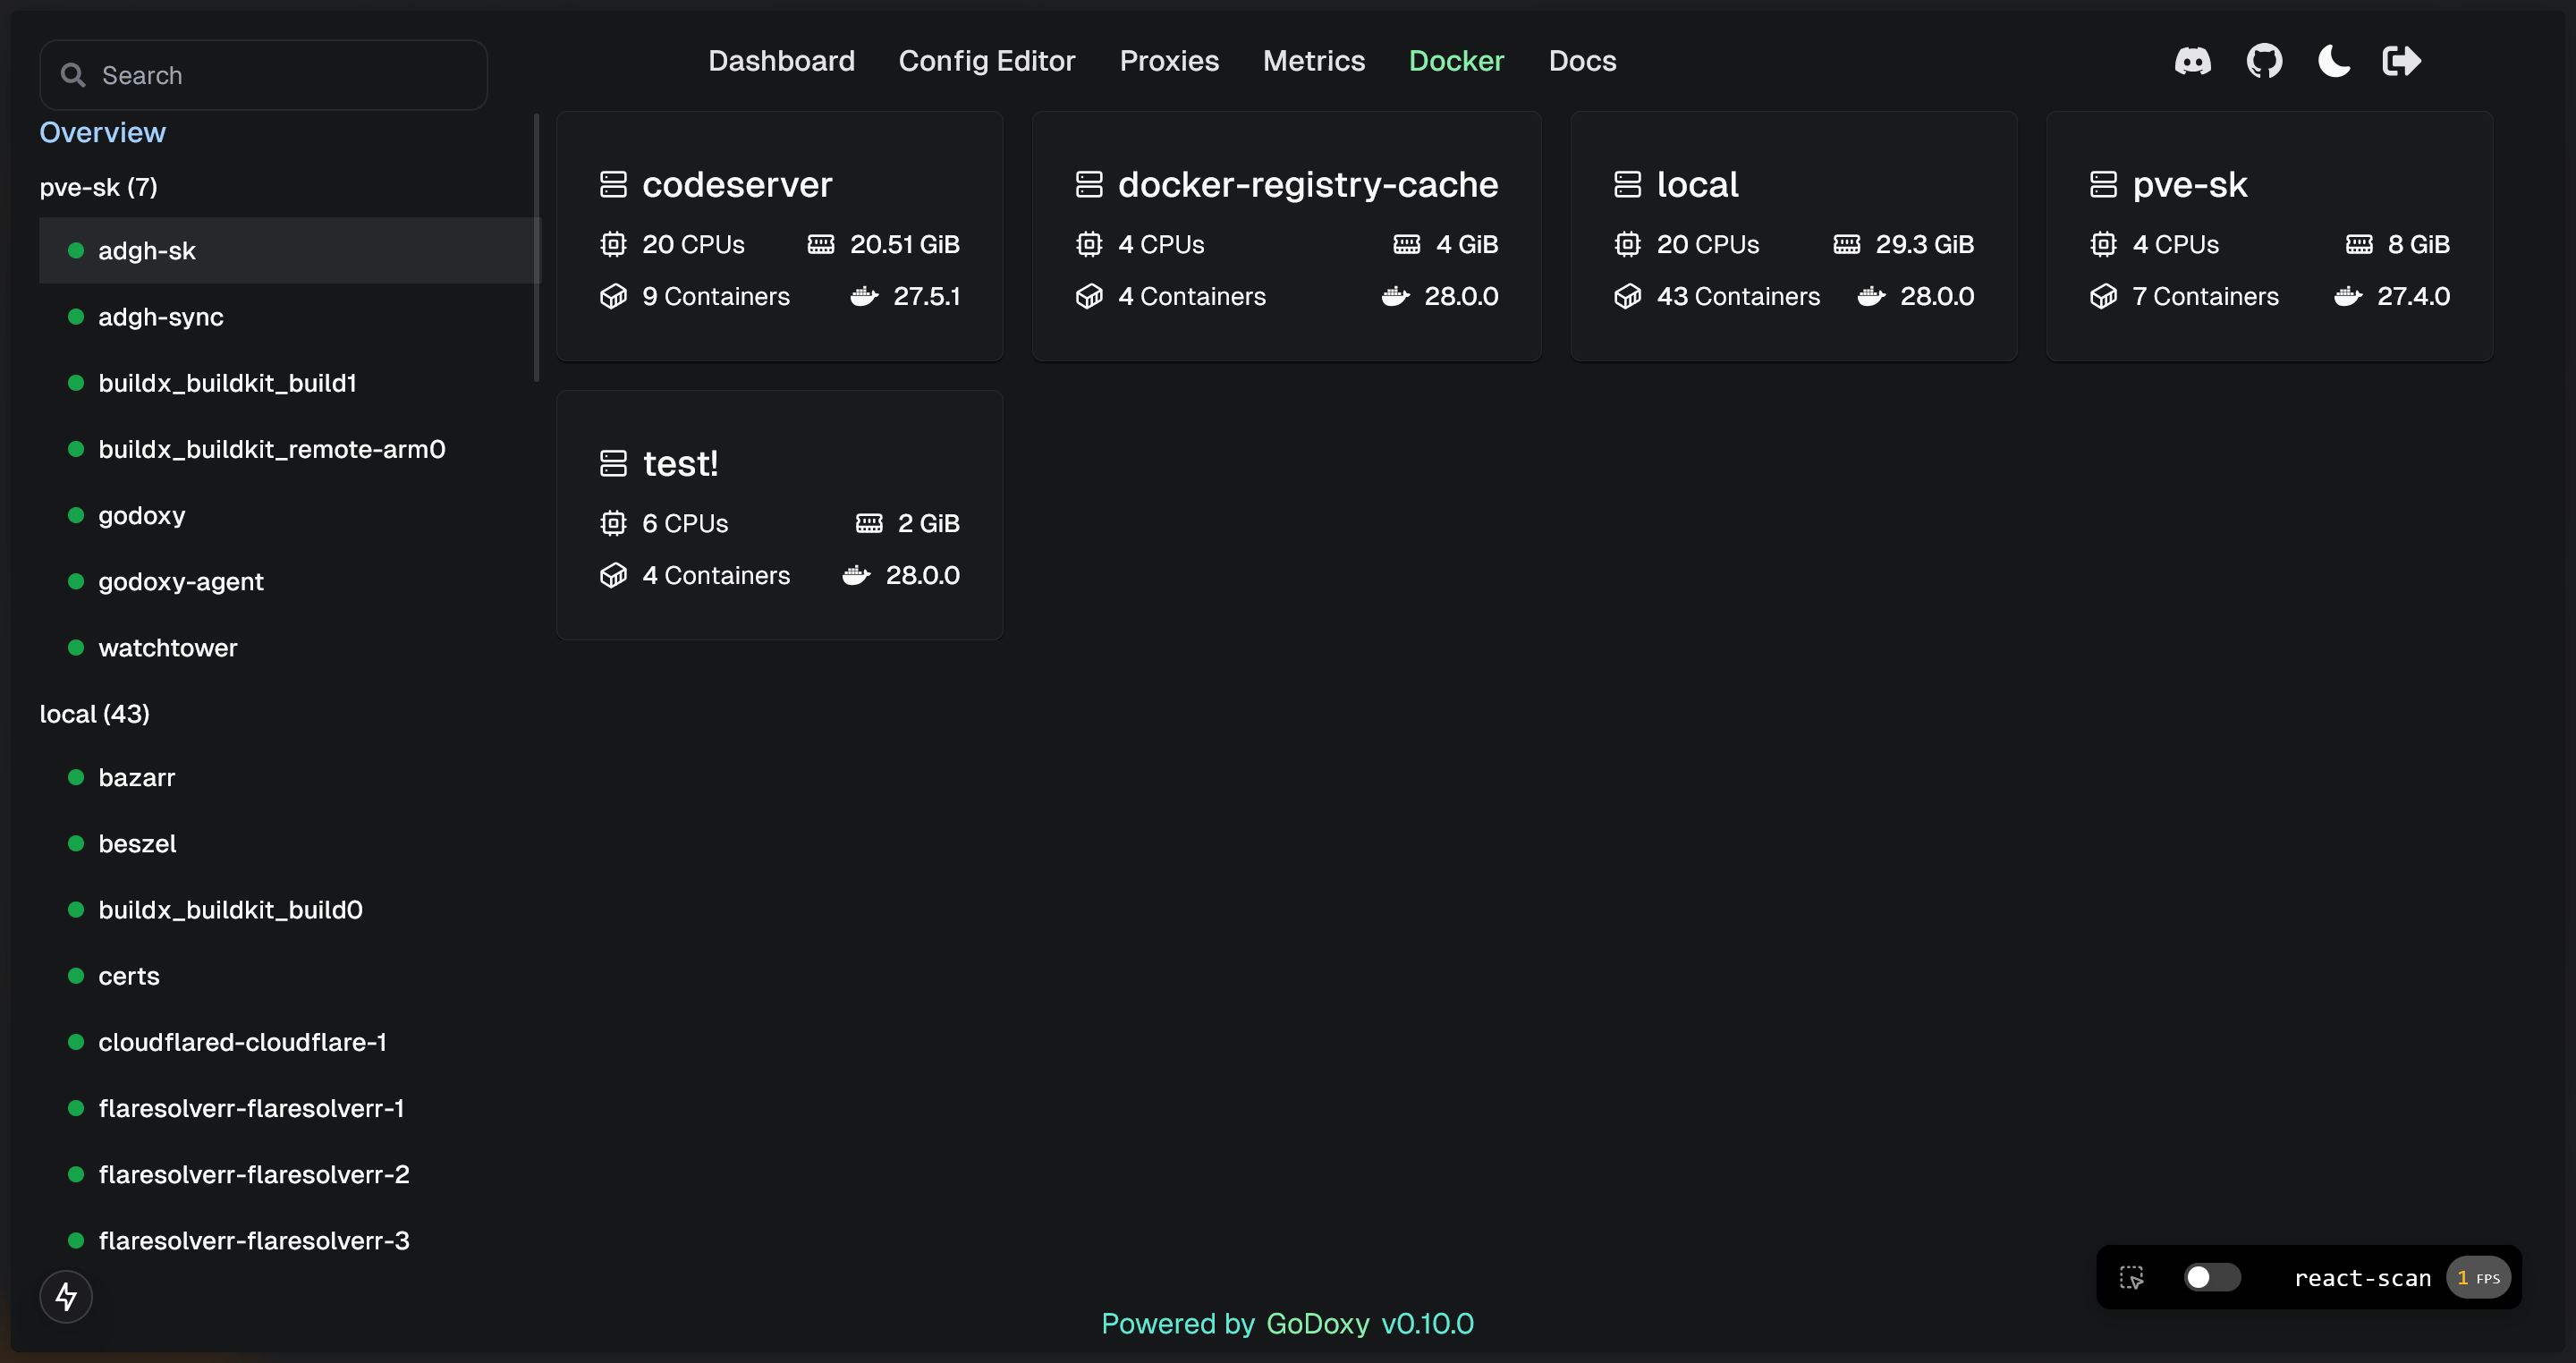Open the Config Editor page
The height and width of the screenshot is (1363, 2576).
[x=986, y=60]
